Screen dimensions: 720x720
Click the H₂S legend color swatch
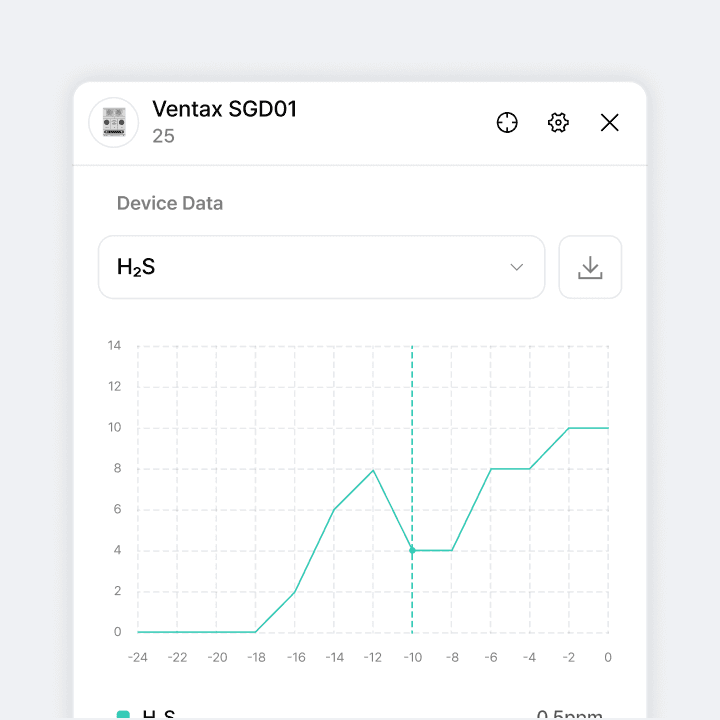tap(123, 715)
